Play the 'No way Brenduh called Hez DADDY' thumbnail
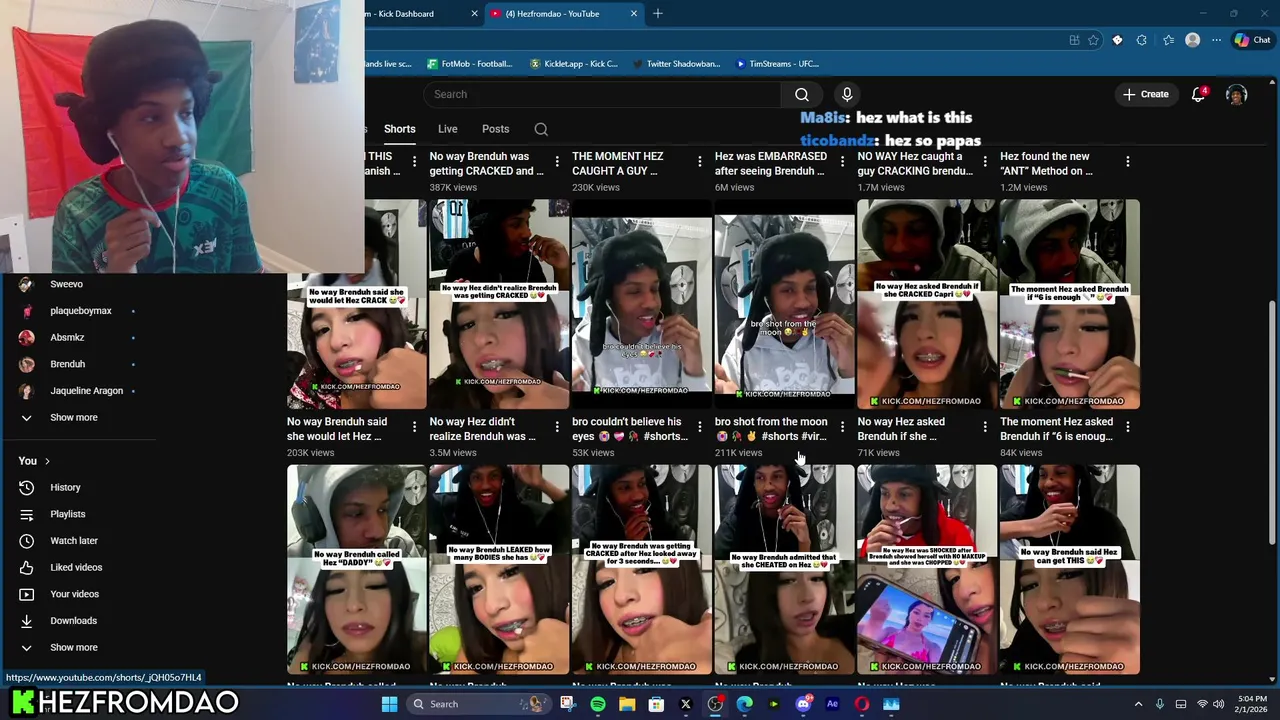This screenshot has width=1280, height=720. pos(357,570)
